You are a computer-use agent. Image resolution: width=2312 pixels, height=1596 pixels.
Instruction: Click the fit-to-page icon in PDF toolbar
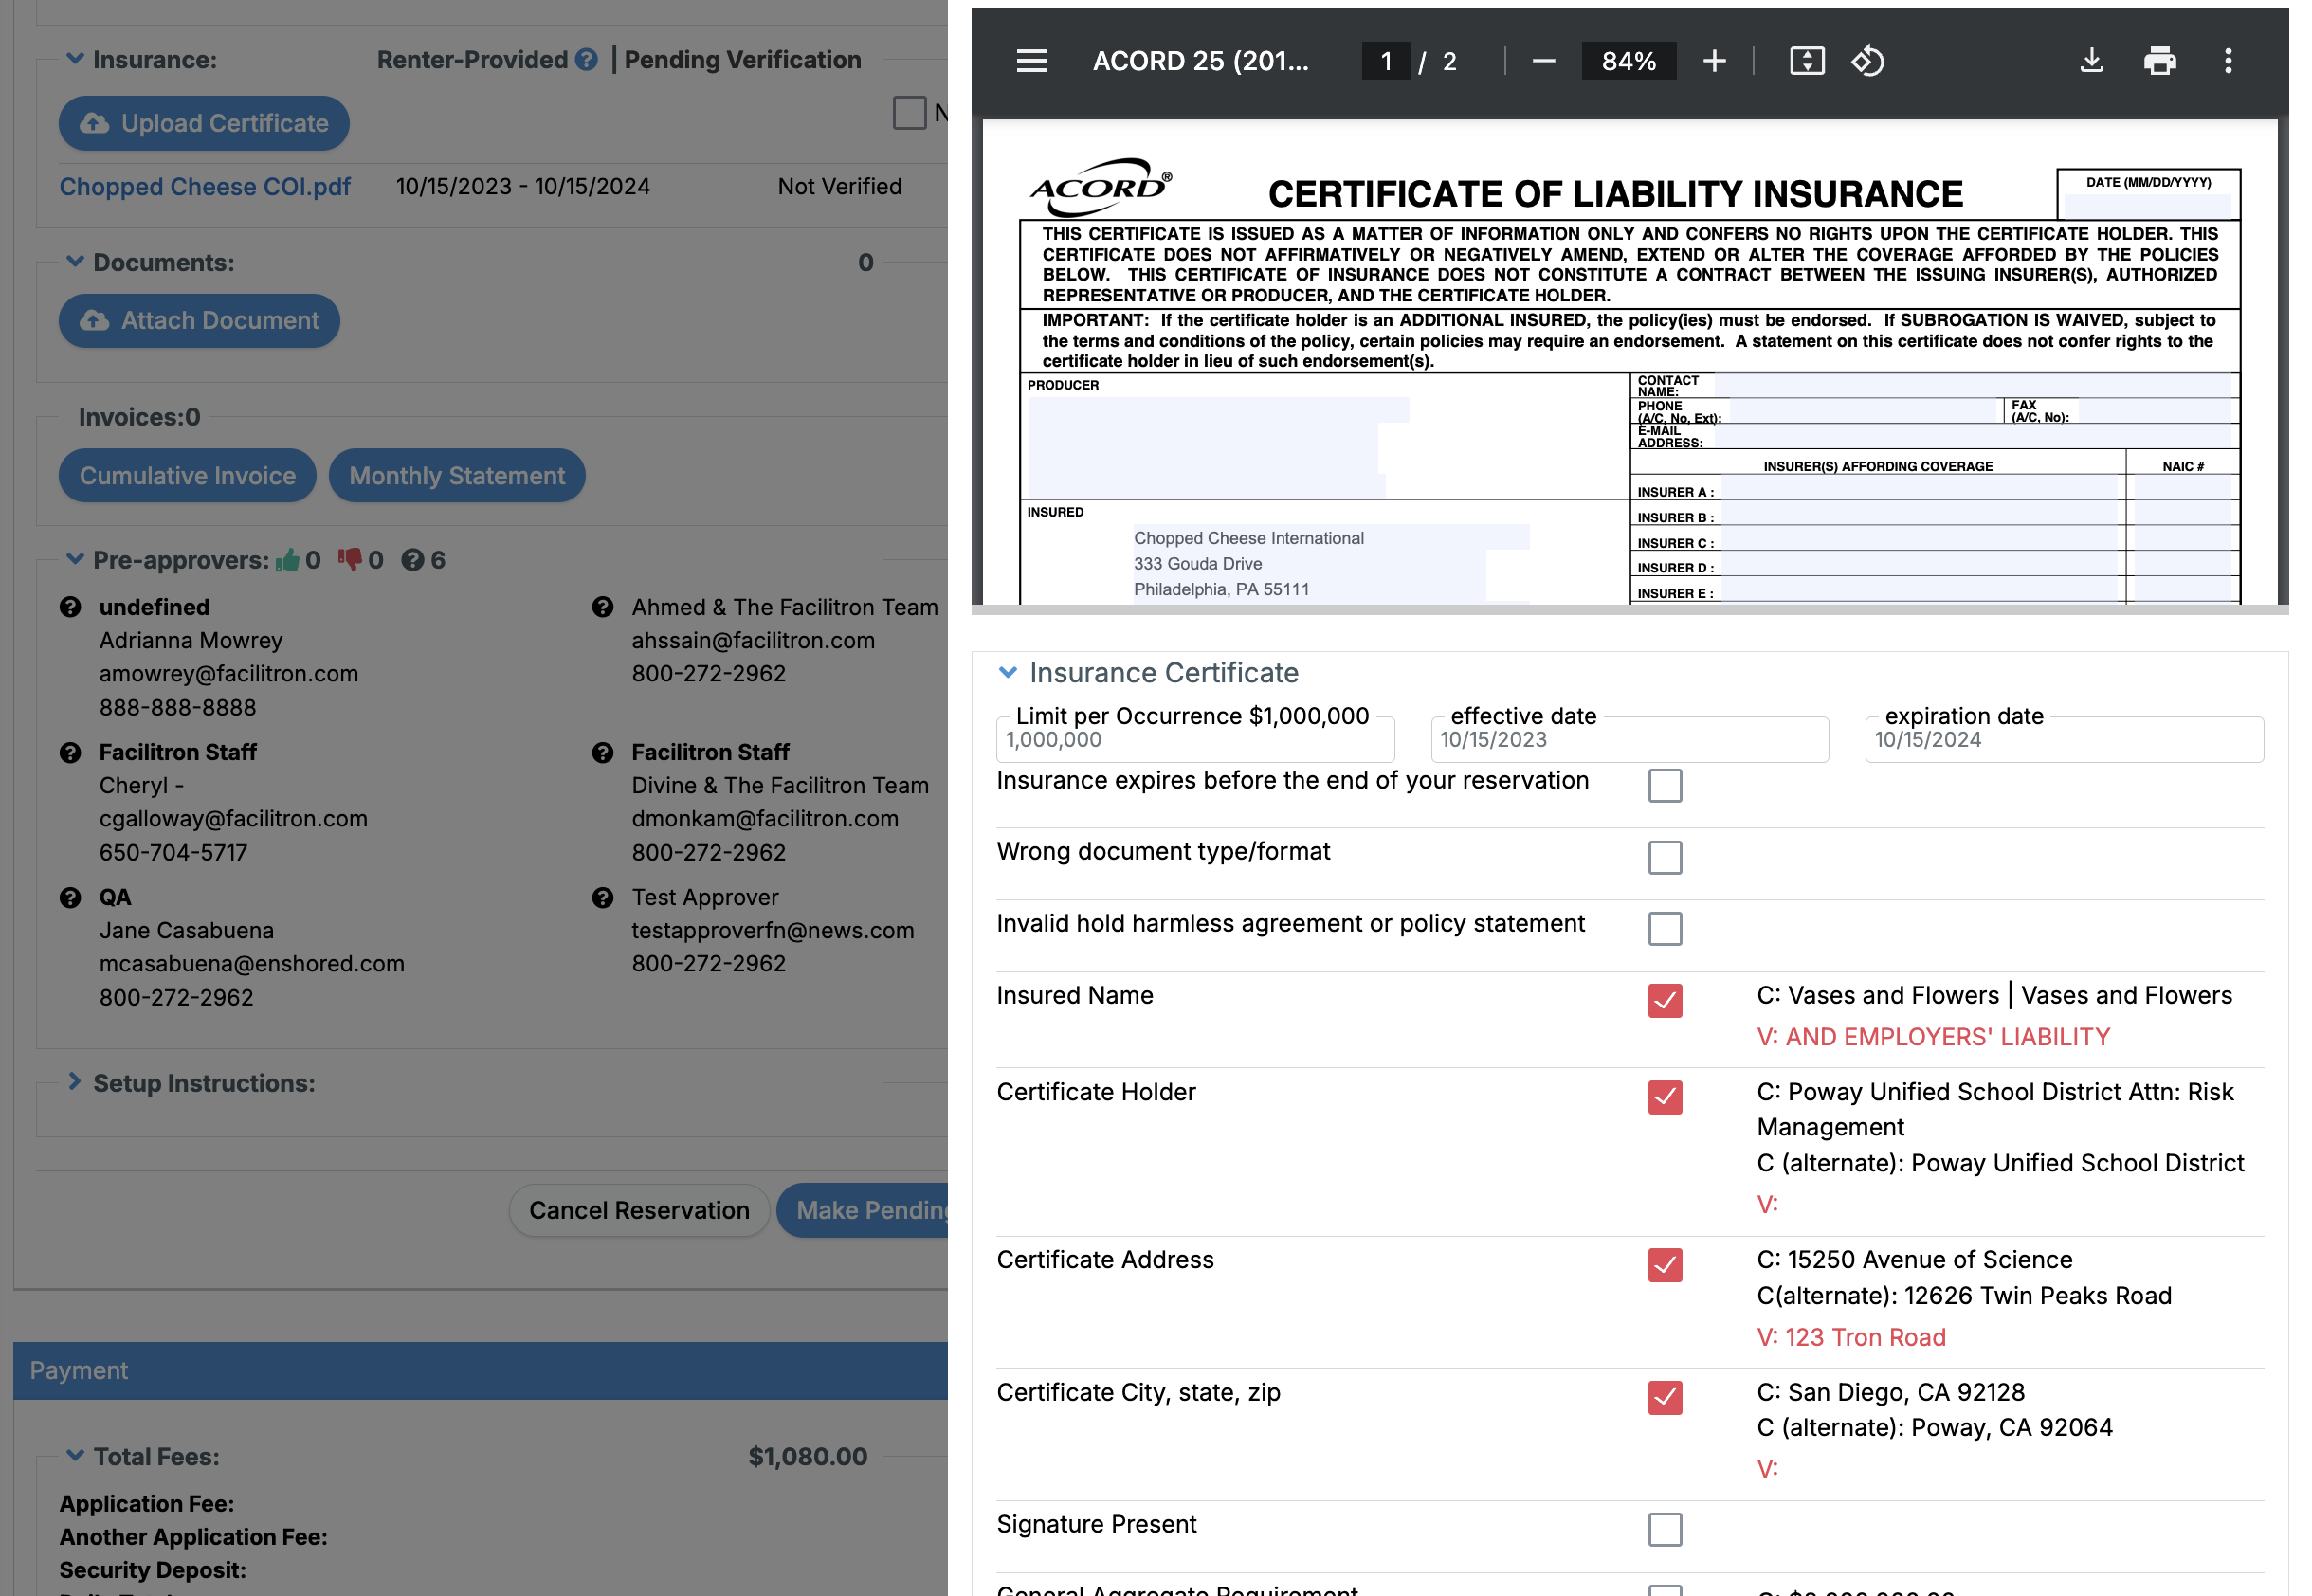(1806, 61)
